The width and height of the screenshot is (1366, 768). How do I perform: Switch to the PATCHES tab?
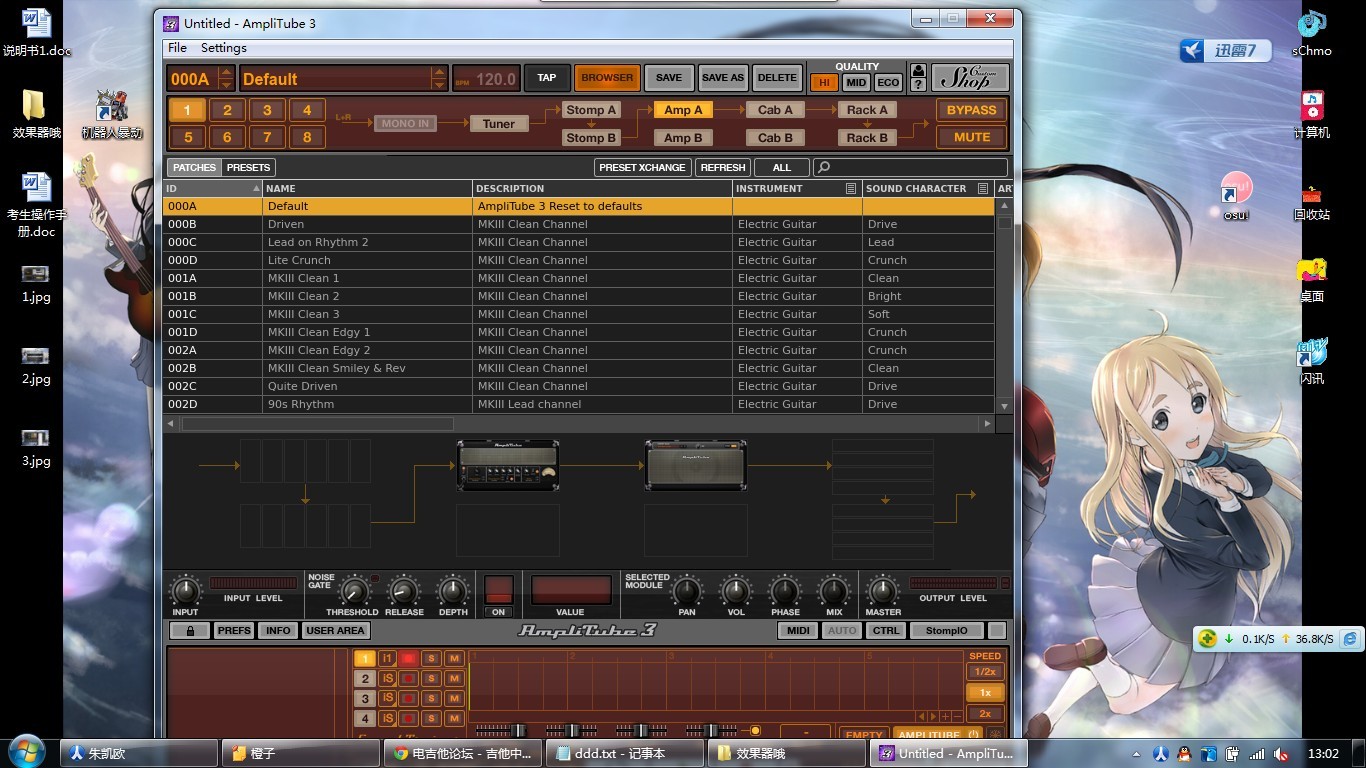pyautogui.click(x=194, y=167)
